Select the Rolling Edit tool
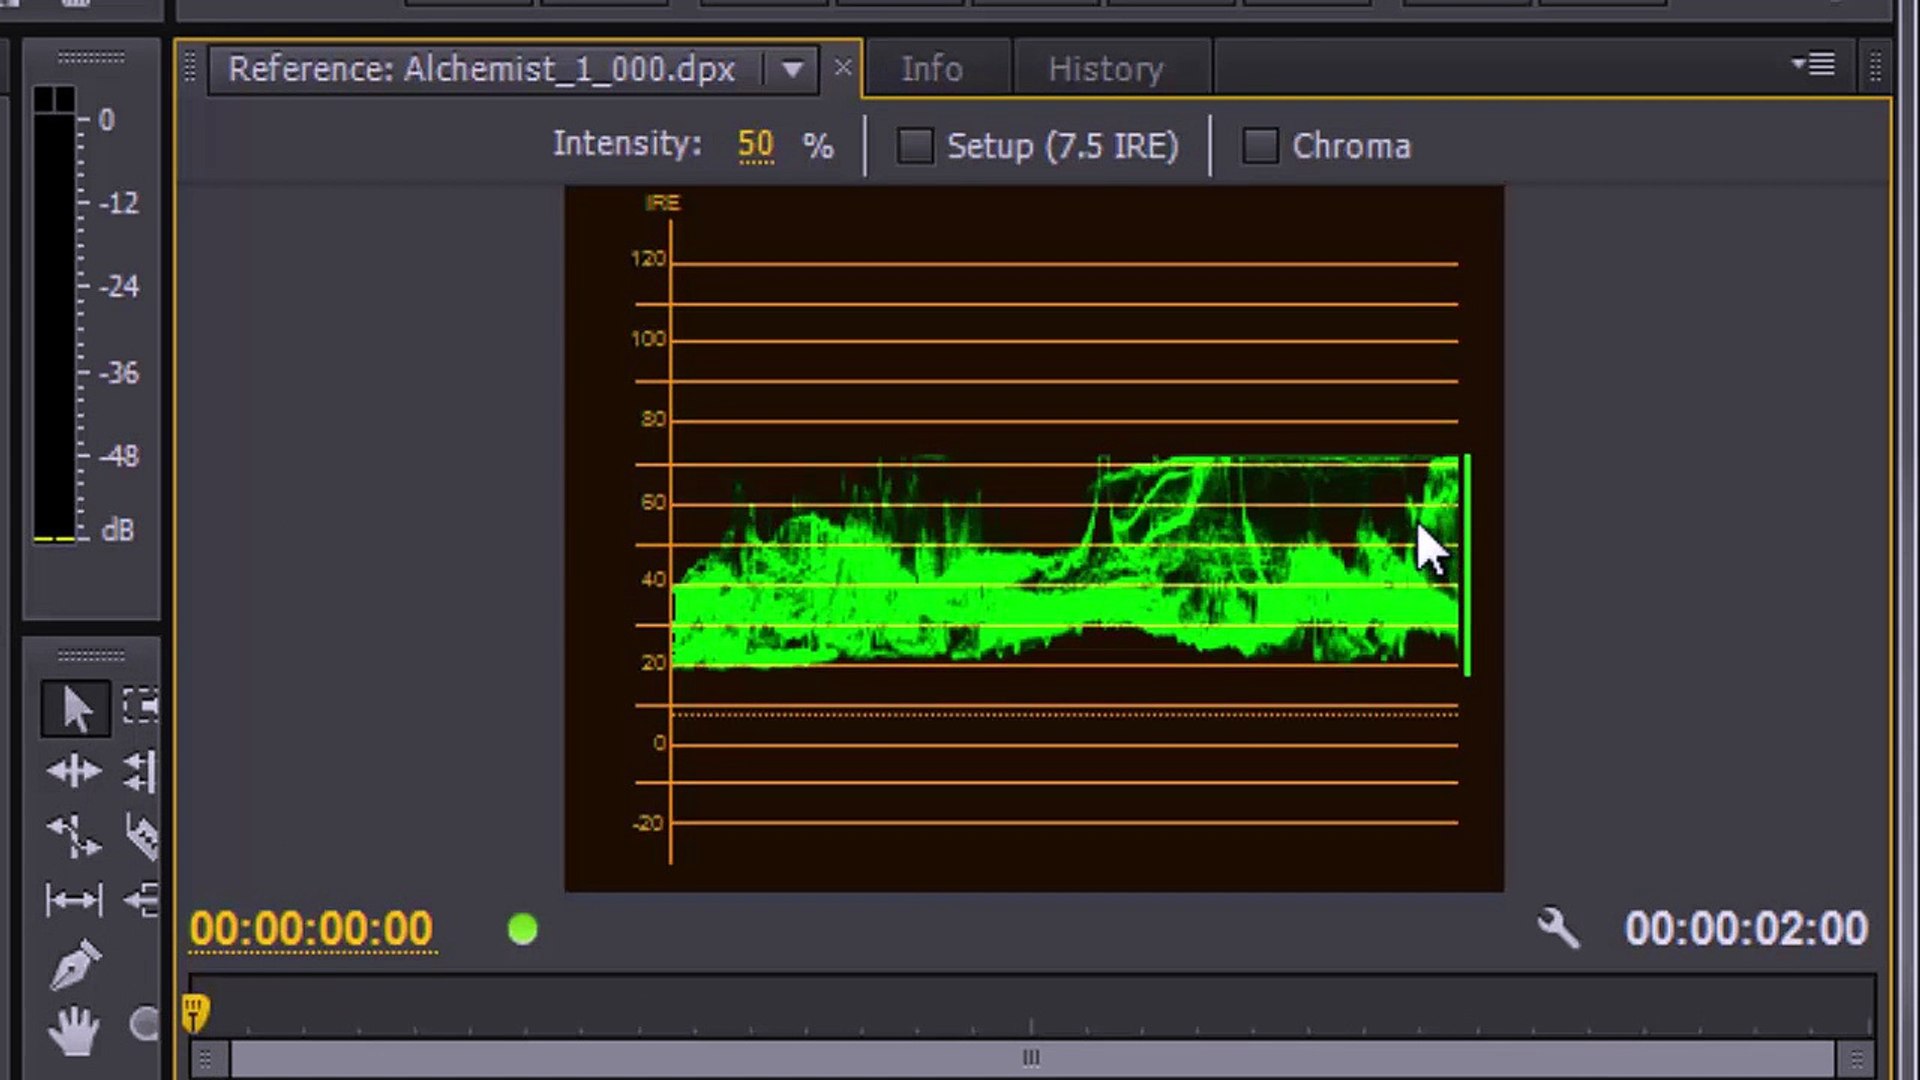 (141, 772)
